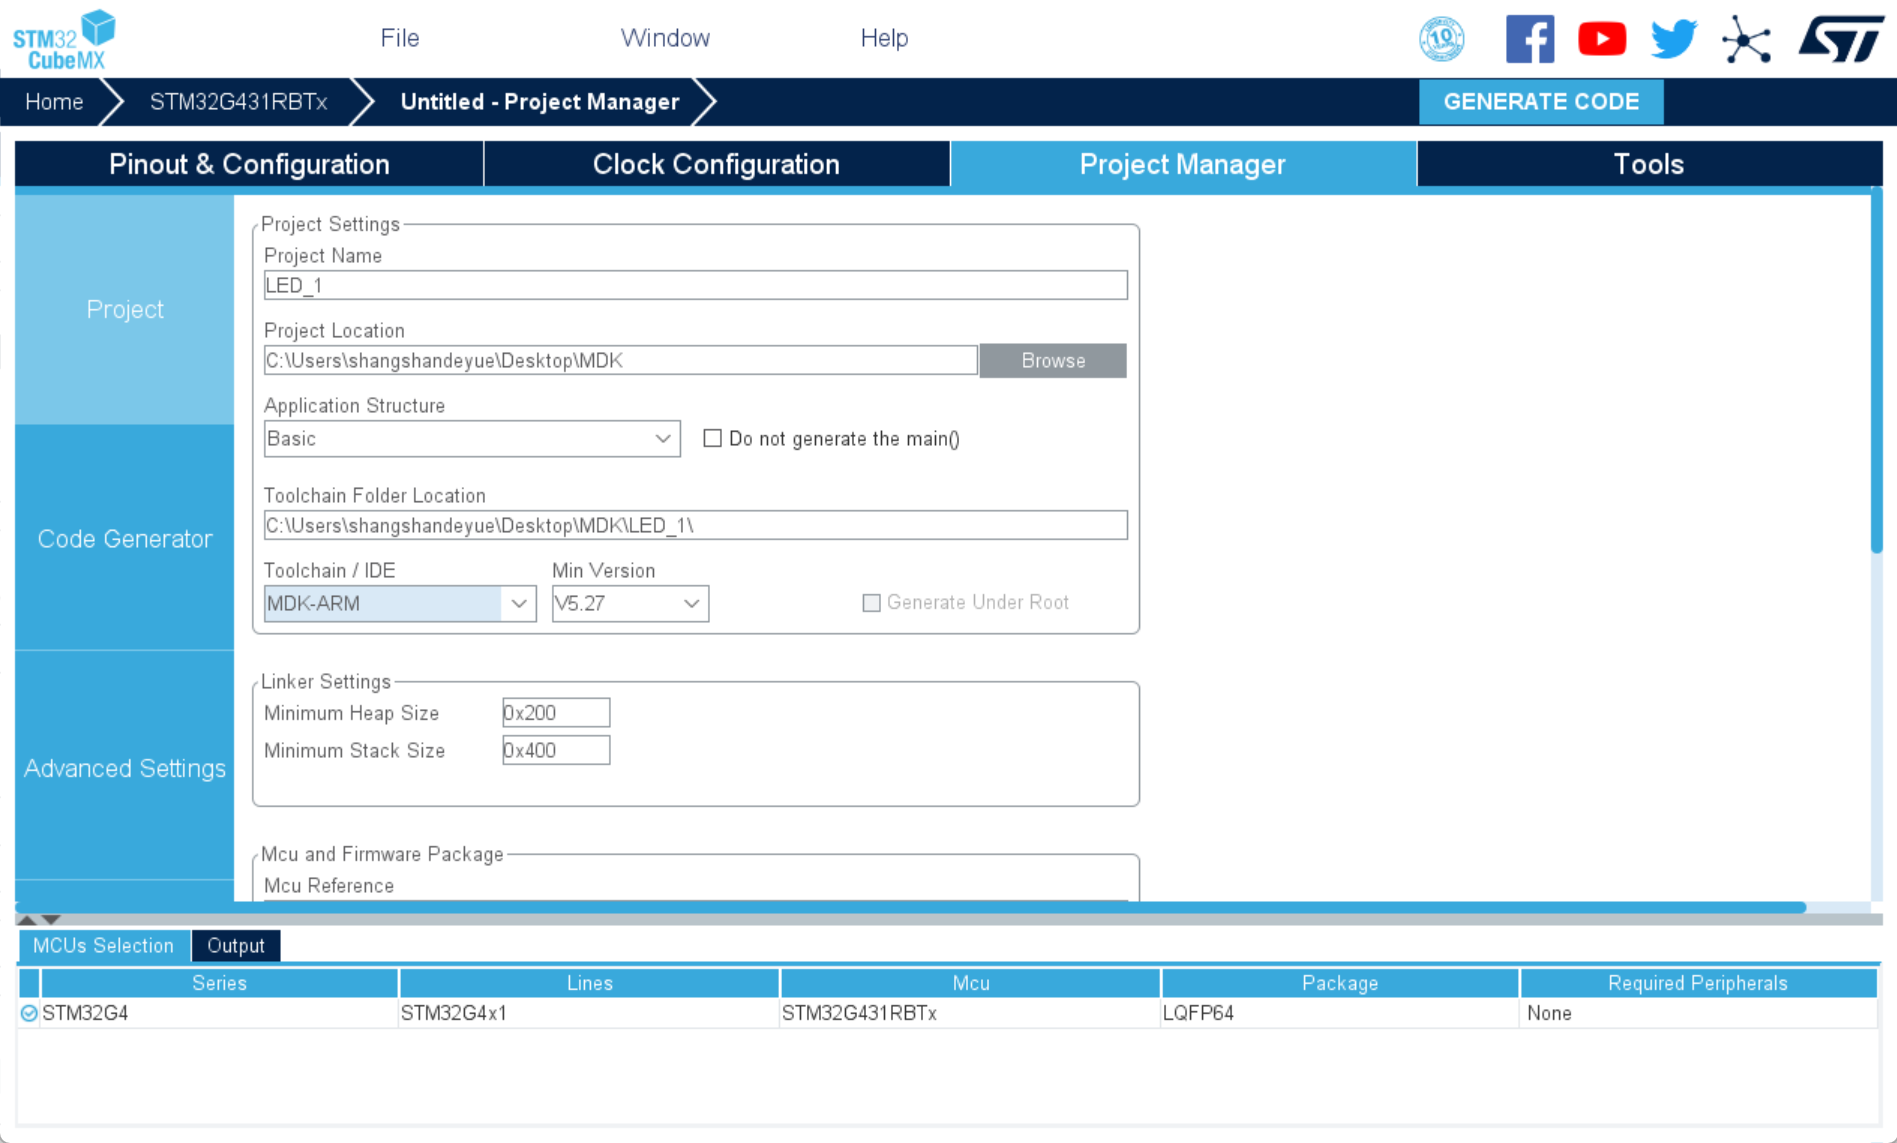Sort by Required Peripherals column header
The image size is (1897, 1143).
(x=1698, y=983)
